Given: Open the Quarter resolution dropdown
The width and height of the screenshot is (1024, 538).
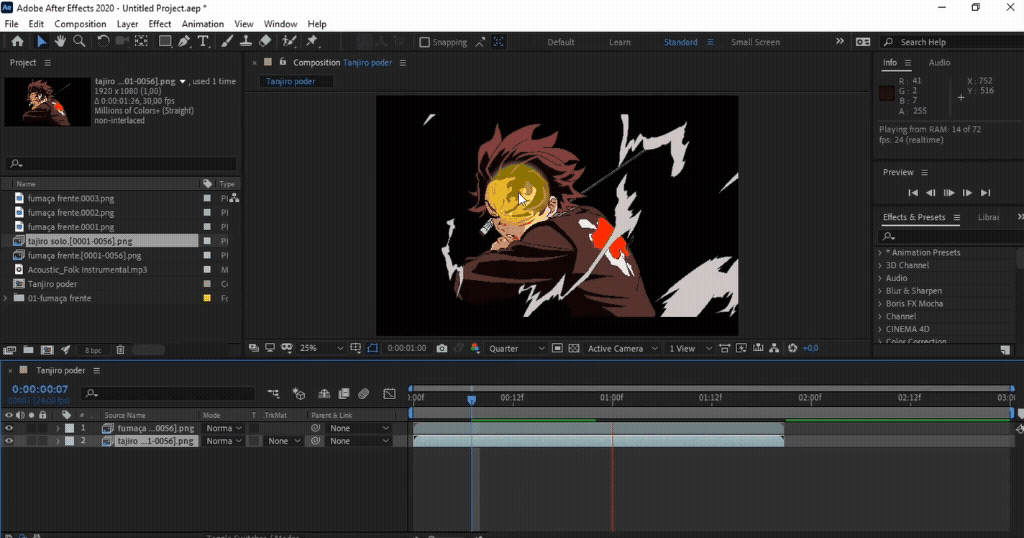Looking at the screenshot, I should coord(517,349).
